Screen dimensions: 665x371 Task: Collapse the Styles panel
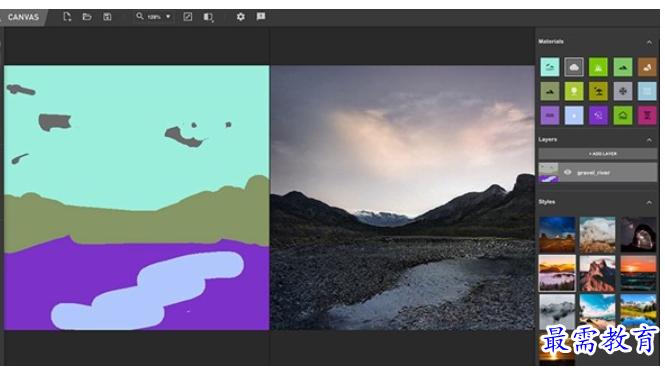[649, 203]
